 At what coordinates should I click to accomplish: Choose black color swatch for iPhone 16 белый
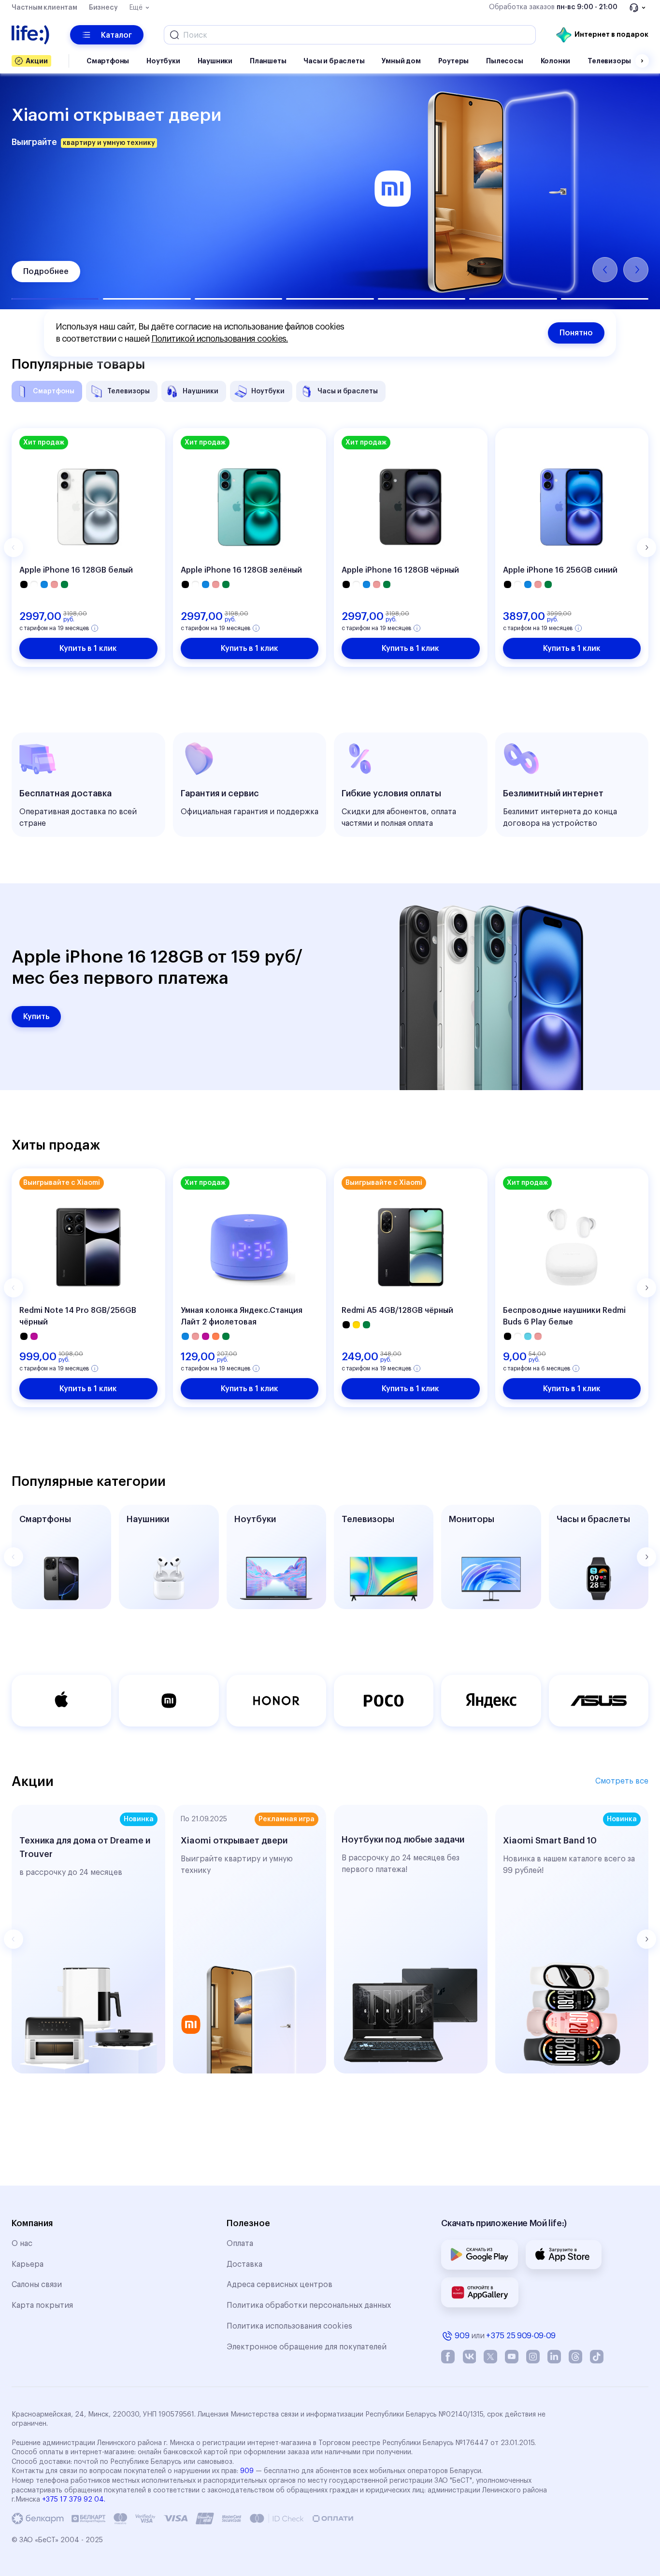click(24, 584)
